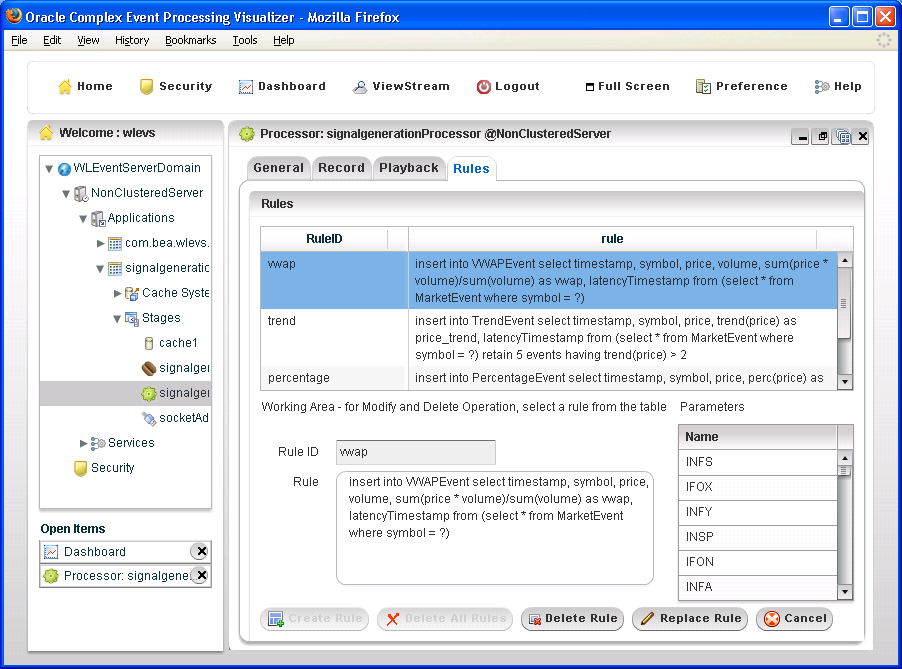The image size is (902, 669).
Task: Expand the com.bea.wlevs tree node
Action: point(101,244)
